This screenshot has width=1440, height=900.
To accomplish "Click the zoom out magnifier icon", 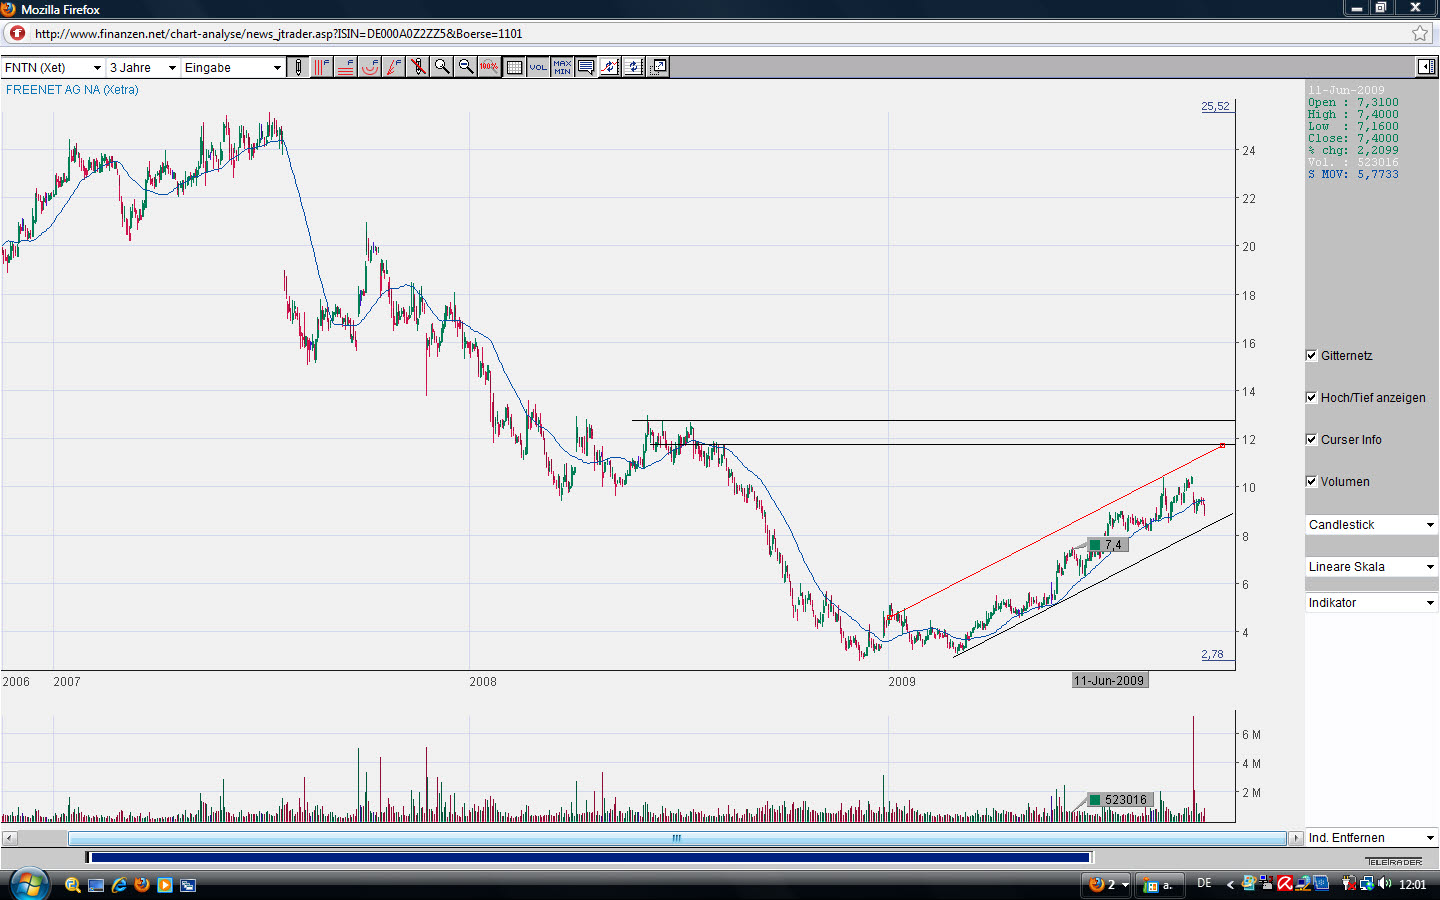I will point(466,67).
